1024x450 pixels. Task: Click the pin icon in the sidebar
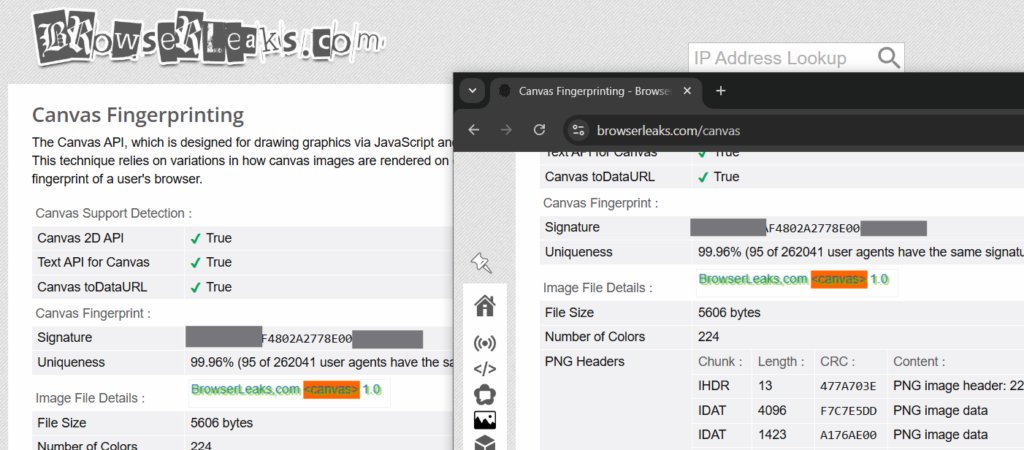pos(481,263)
